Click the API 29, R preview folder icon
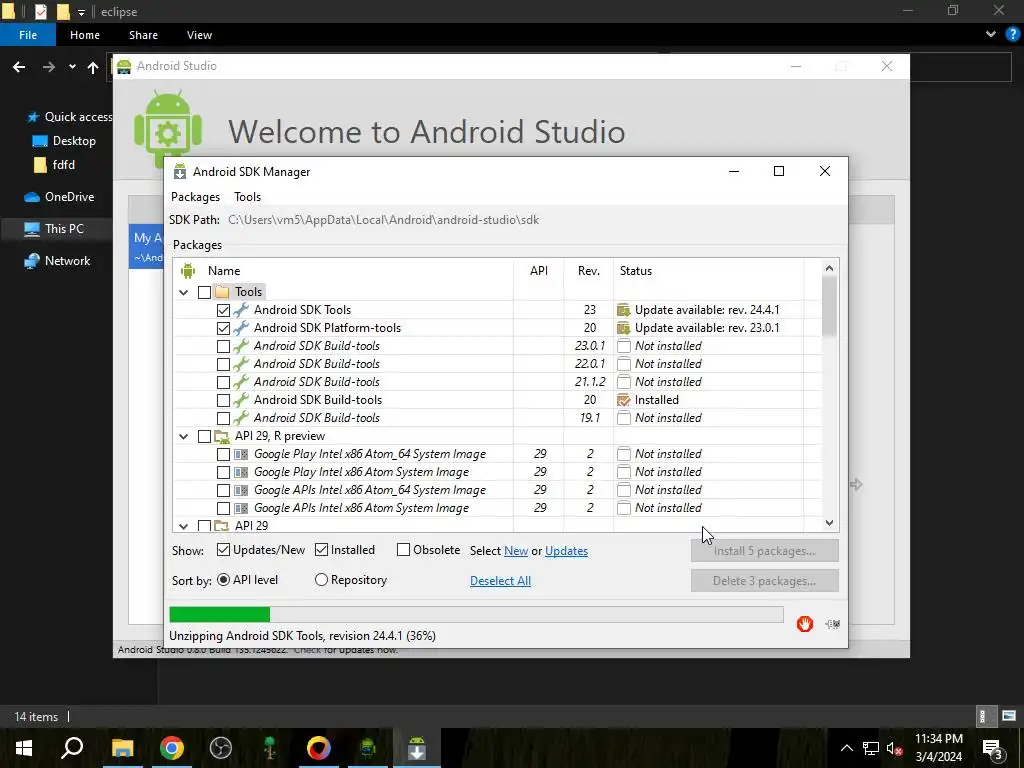This screenshot has height=768, width=1024. click(x=222, y=436)
